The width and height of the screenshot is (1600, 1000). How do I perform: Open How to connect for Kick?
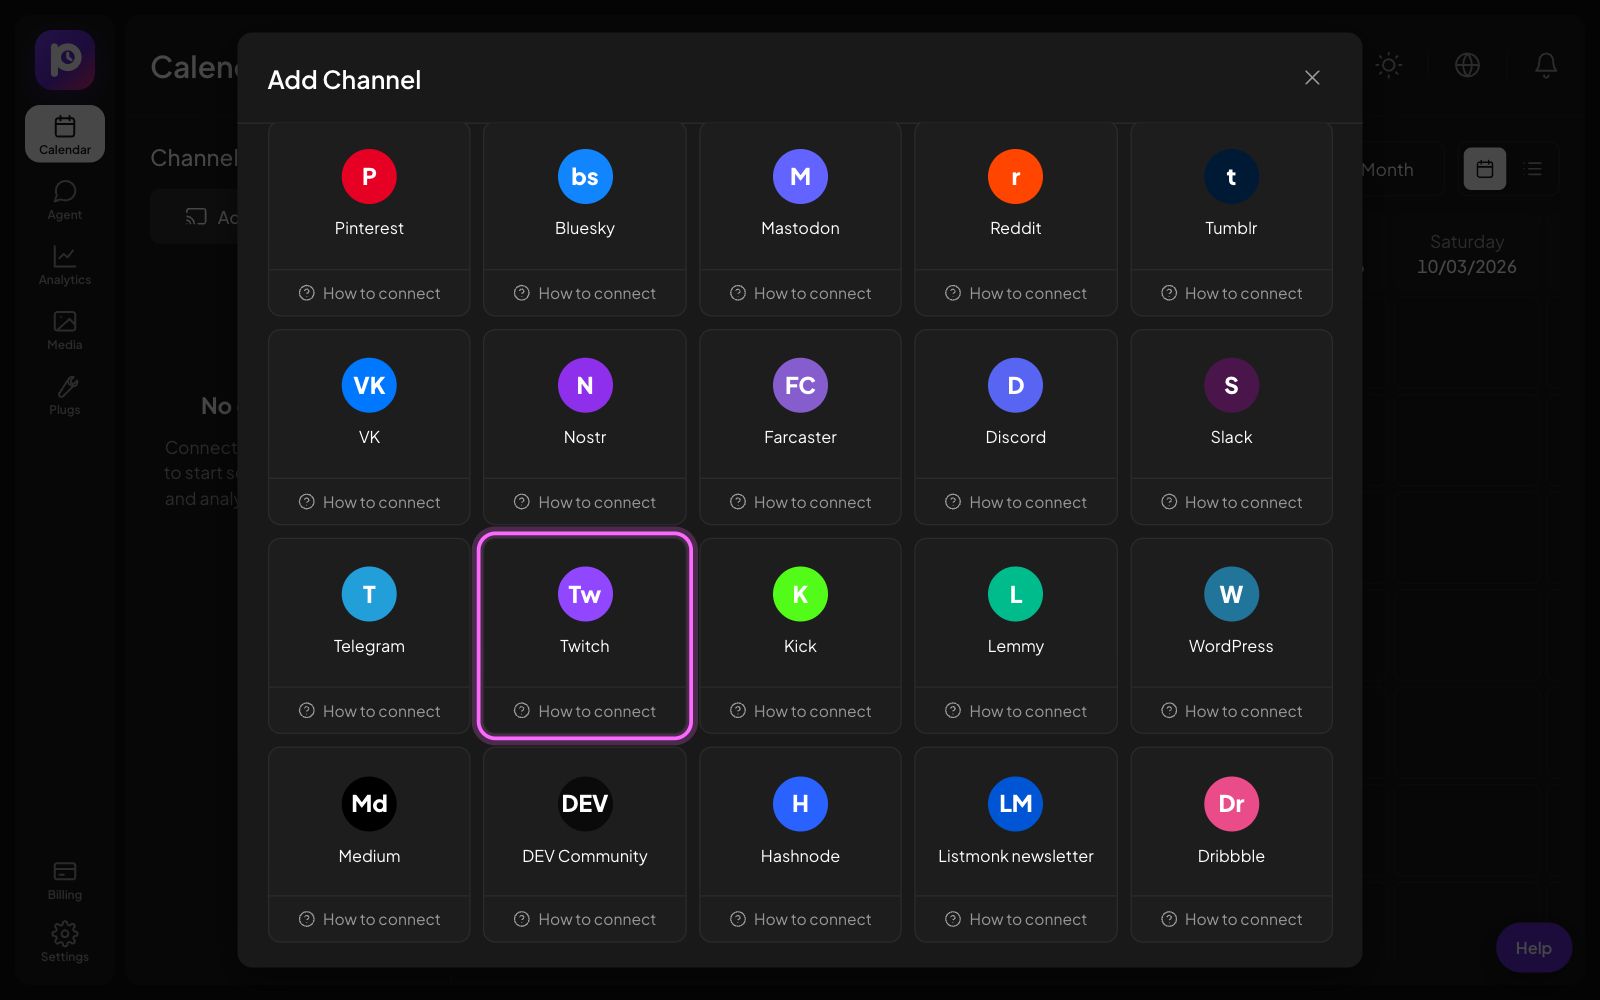[800, 711]
